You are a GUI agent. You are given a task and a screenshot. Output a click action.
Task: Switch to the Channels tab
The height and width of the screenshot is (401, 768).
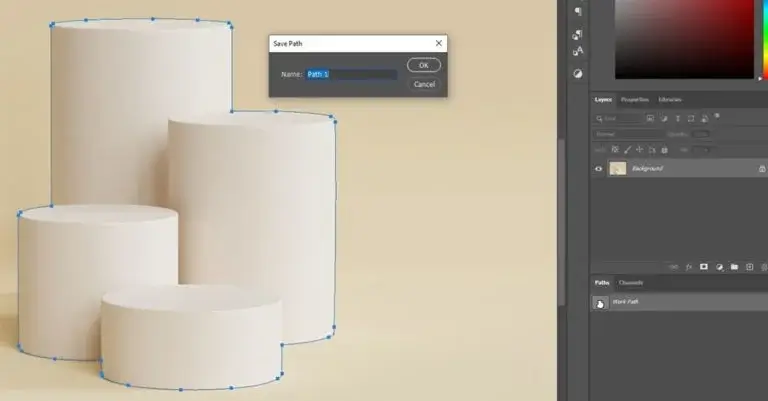(x=631, y=283)
